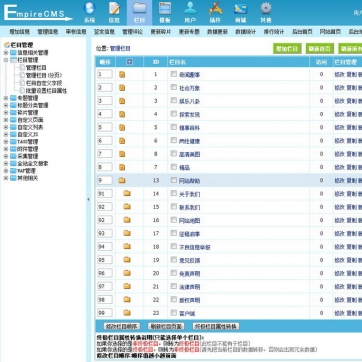Screen dimensions: 362x362
Task: Expand the WAP管理 tree node
Action: point(6,171)
